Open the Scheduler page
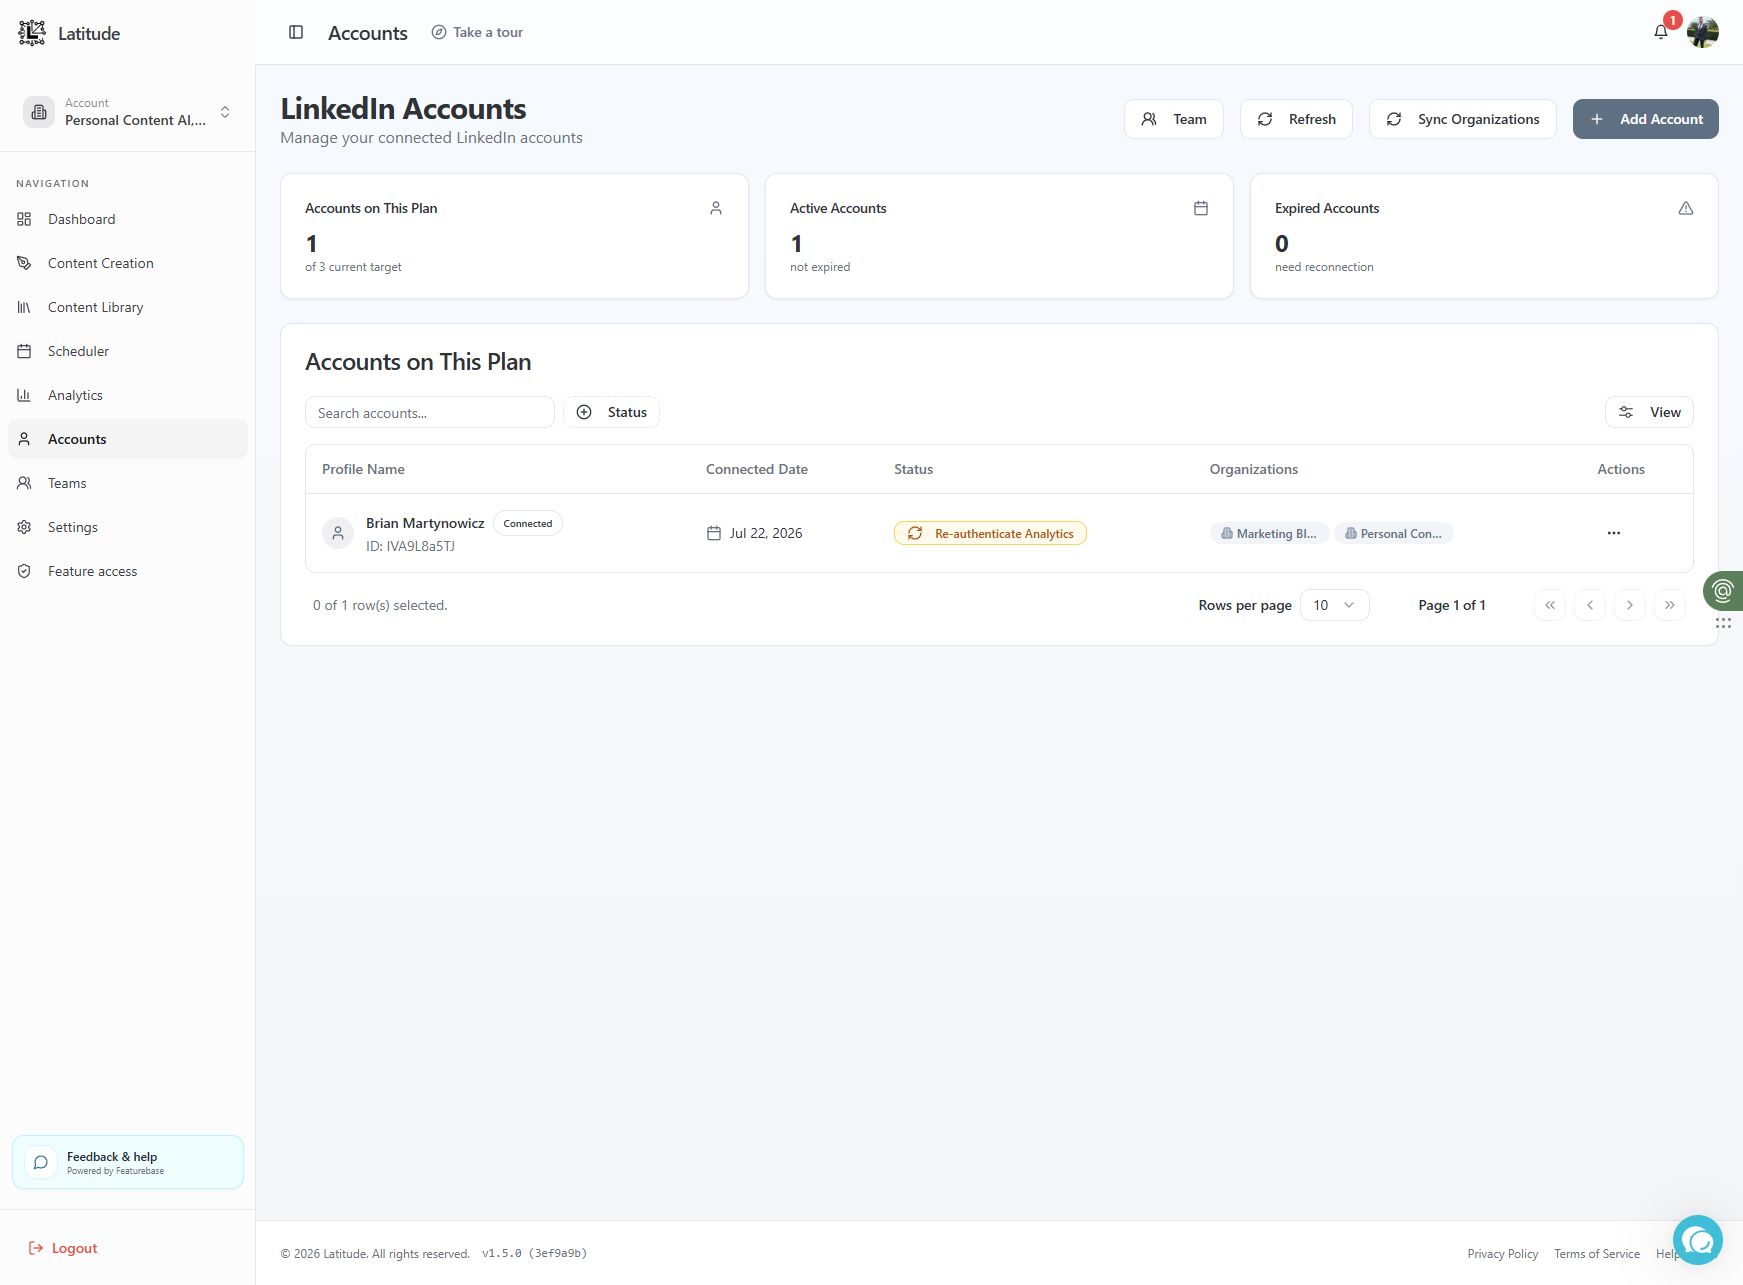The width and height of the screenshot is (1743, 1285). click(128, 351)
